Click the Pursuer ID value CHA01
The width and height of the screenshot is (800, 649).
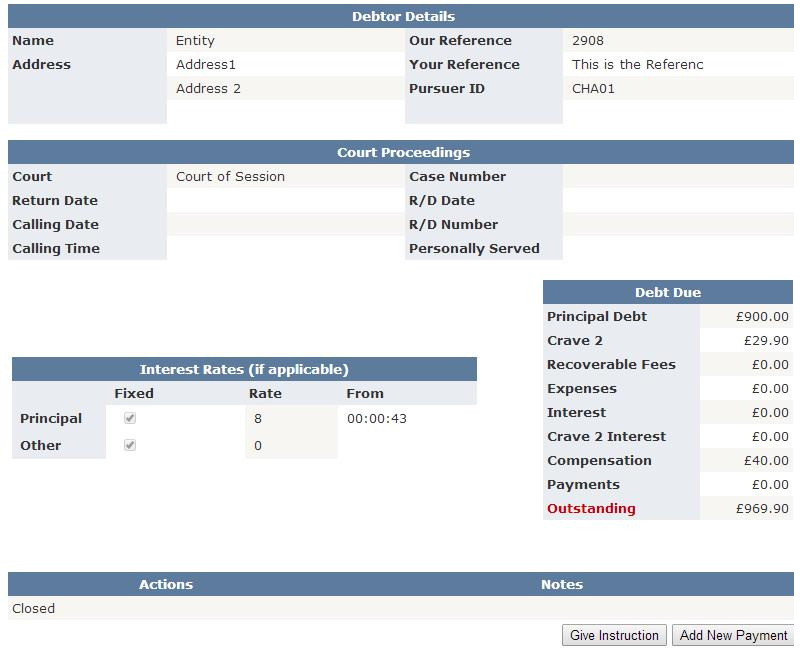(x=593, y=89)
